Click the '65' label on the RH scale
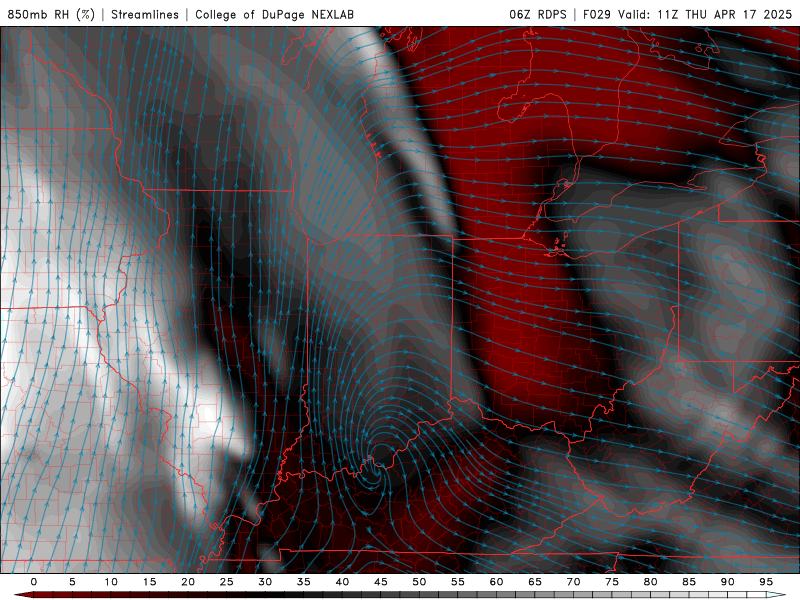Image resolution: width=800 pixels, height=600 pixels. coord(535,582)
